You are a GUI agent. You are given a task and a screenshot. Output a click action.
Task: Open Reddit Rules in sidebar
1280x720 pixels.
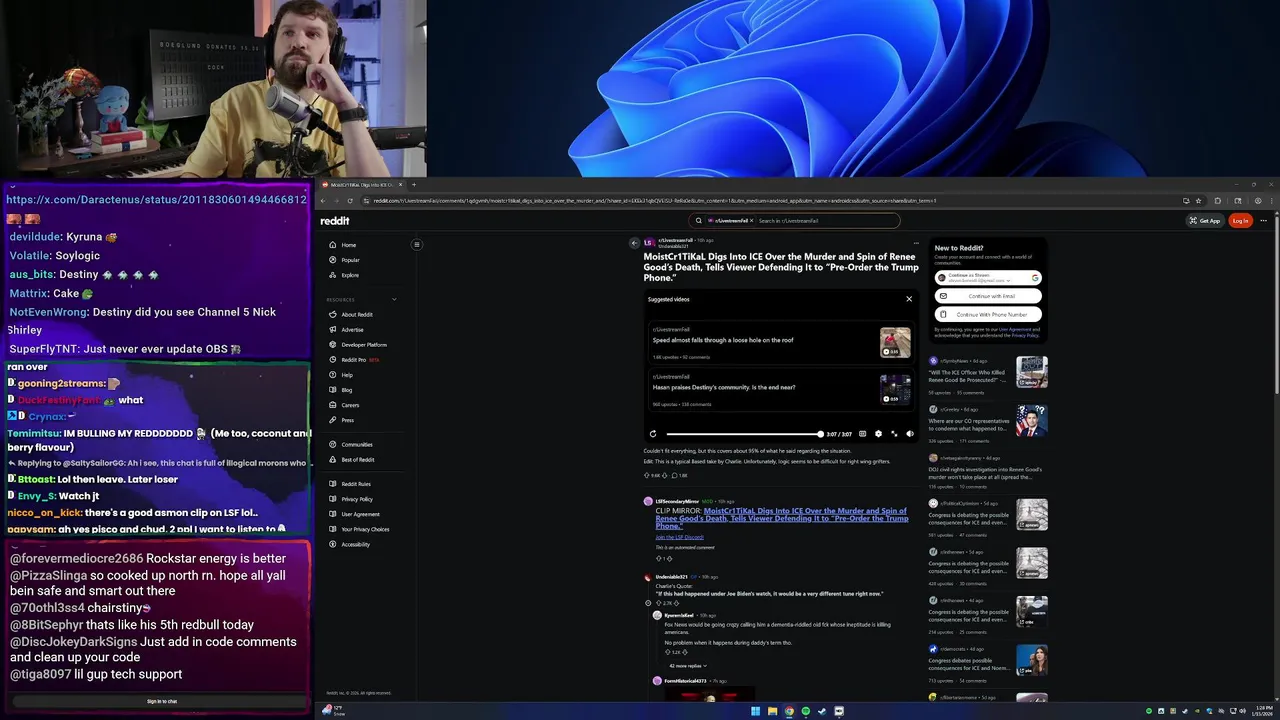point(350,484)
